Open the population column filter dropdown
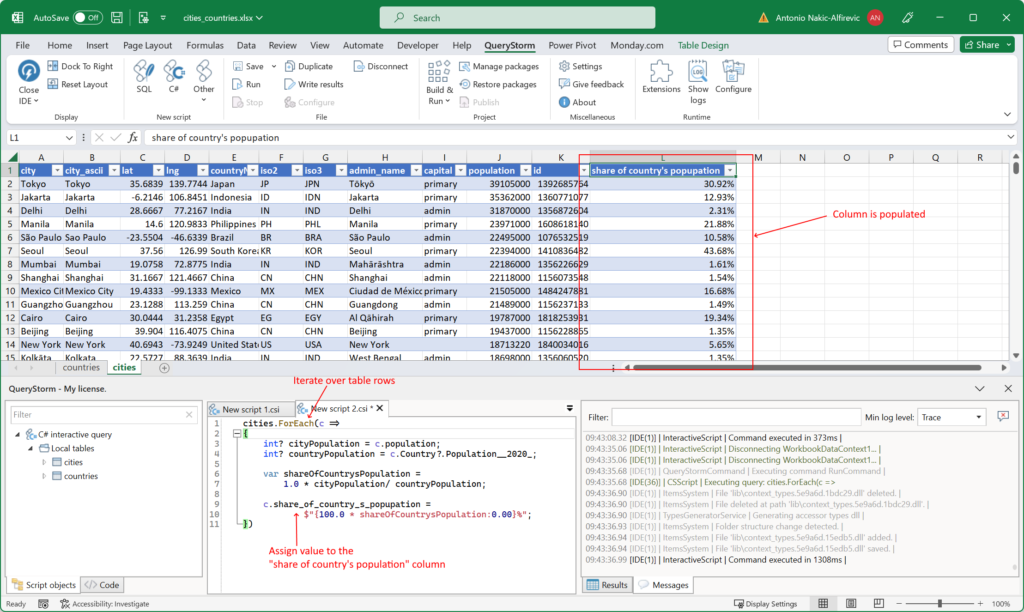Viewport: 1024px width, 612px height. pos(523,171)
